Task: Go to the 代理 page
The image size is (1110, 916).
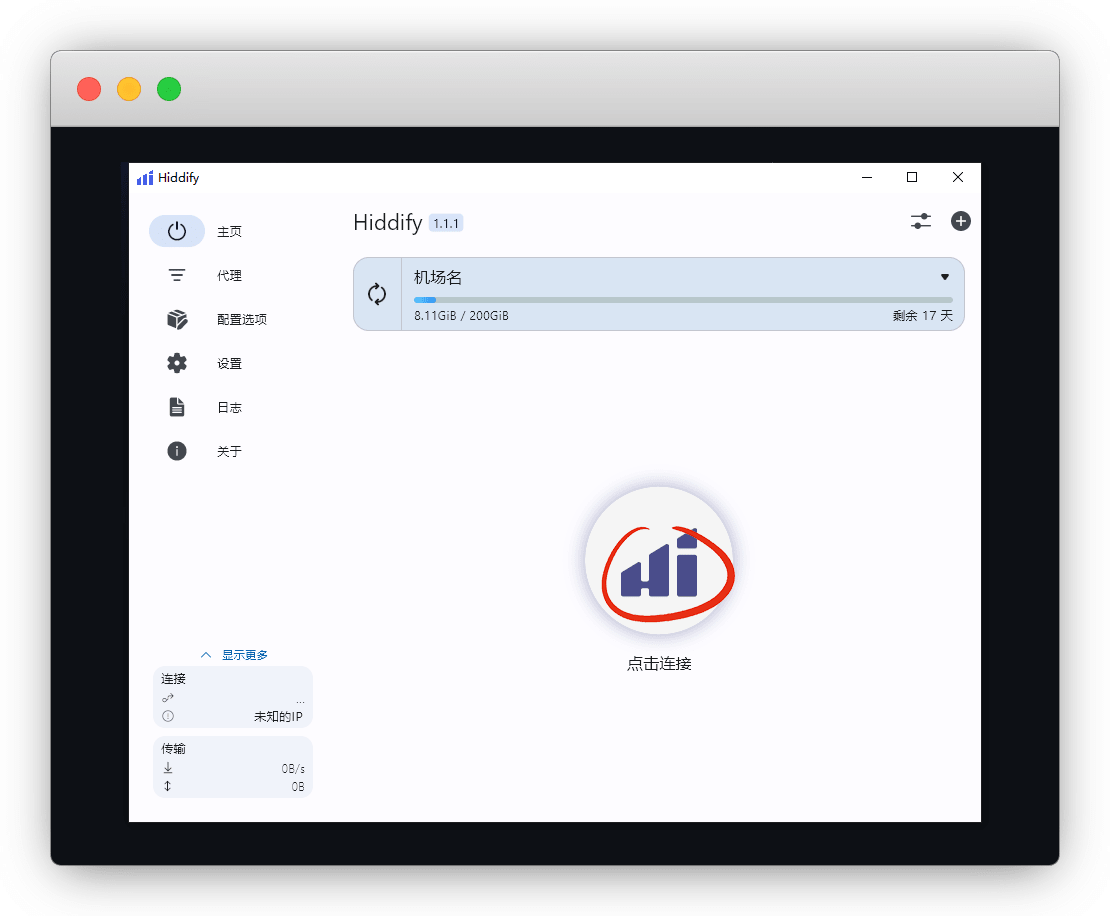Action: [230, 276]
